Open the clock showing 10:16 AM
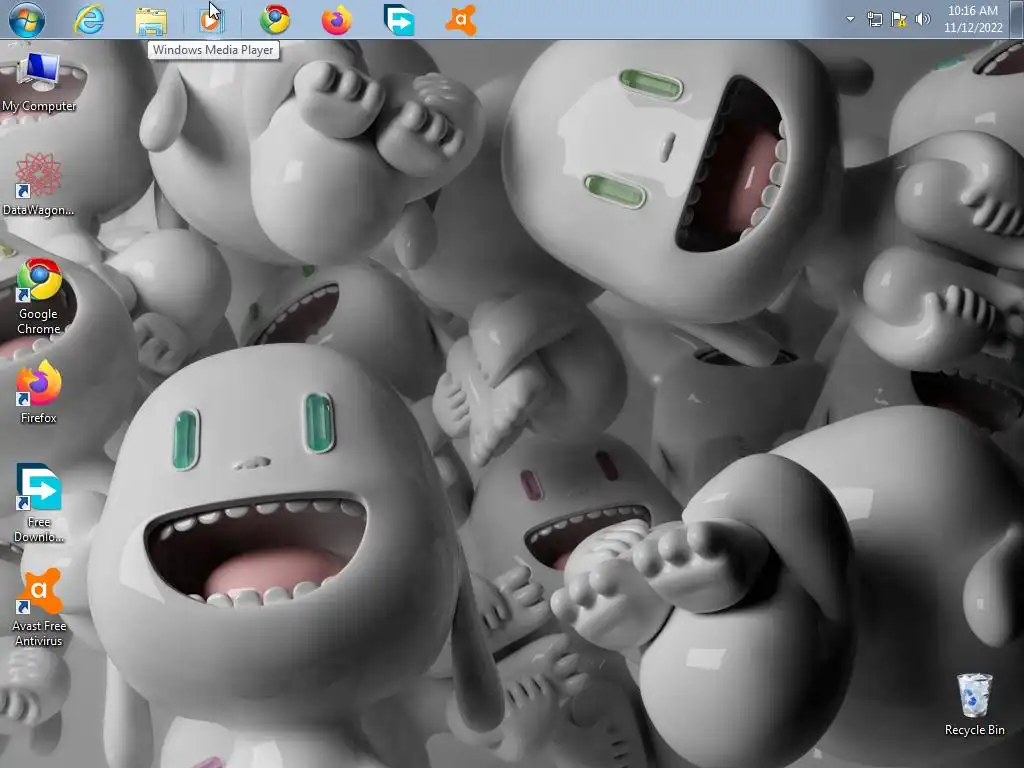The width and height of the screenshot is (1024, 768). tap(973, 20)
